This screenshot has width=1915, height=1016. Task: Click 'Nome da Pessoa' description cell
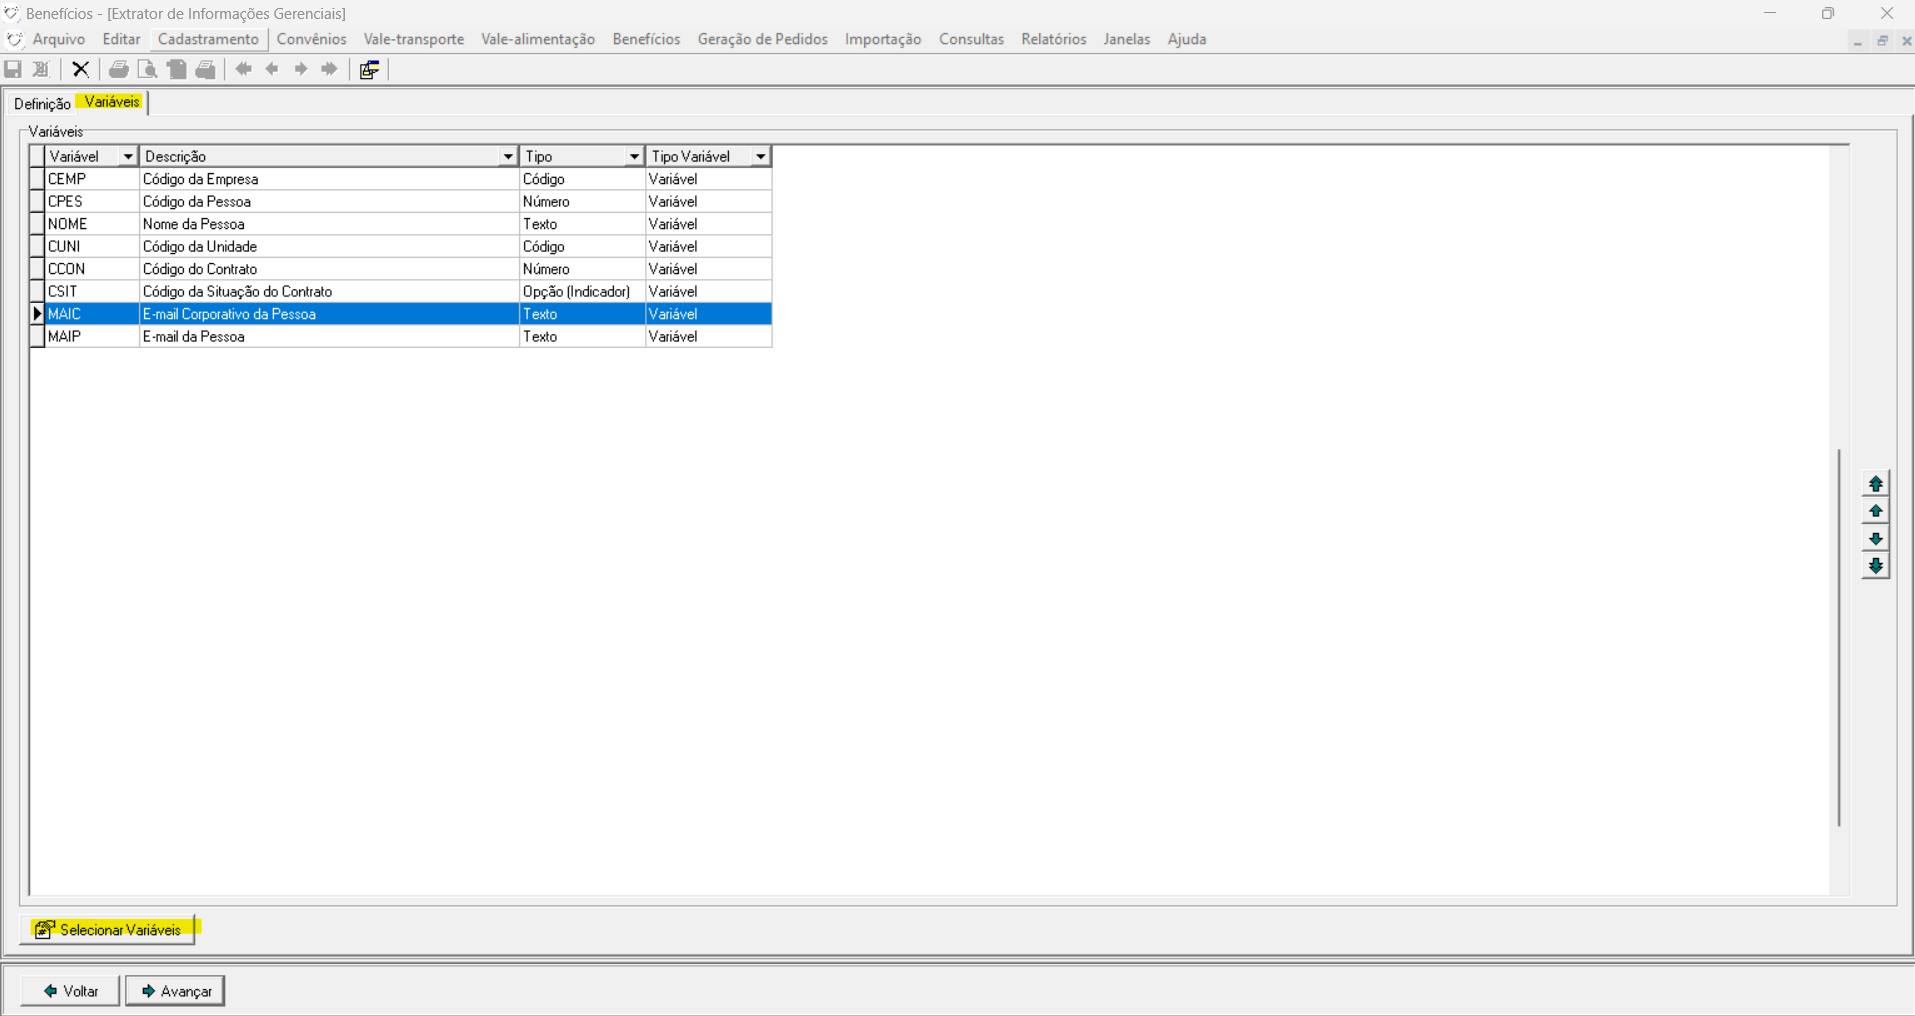point(329,224)
